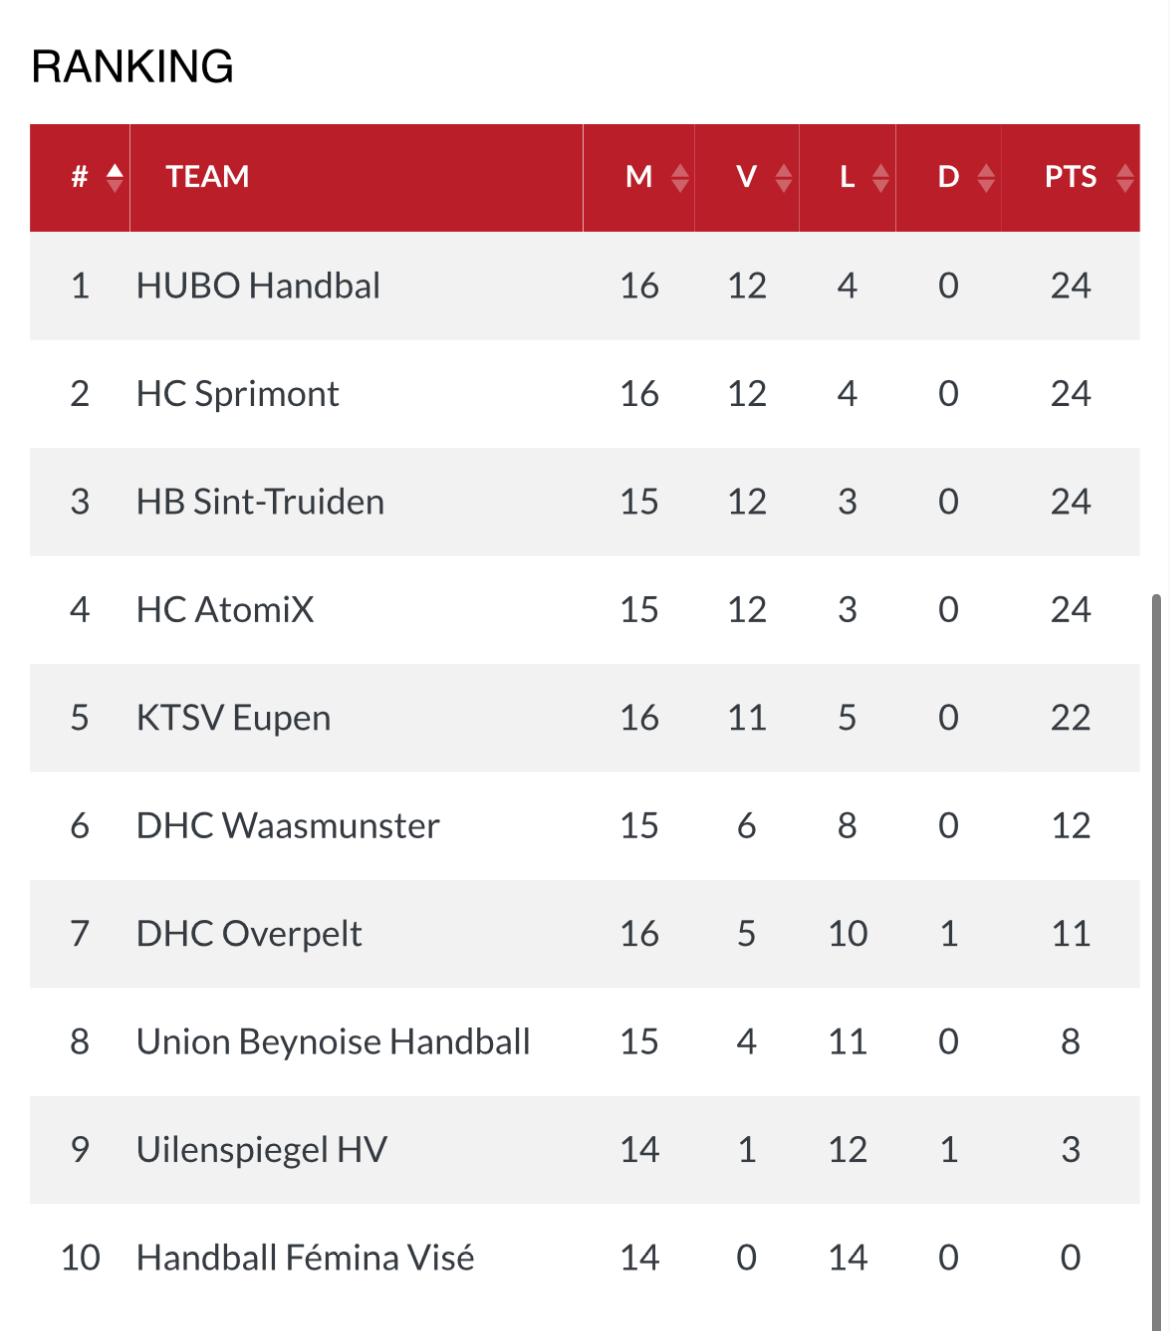Click the RANKING heading text
Image resolution: width=1170 pixels, height=1331 pixels.
(132, 67)
